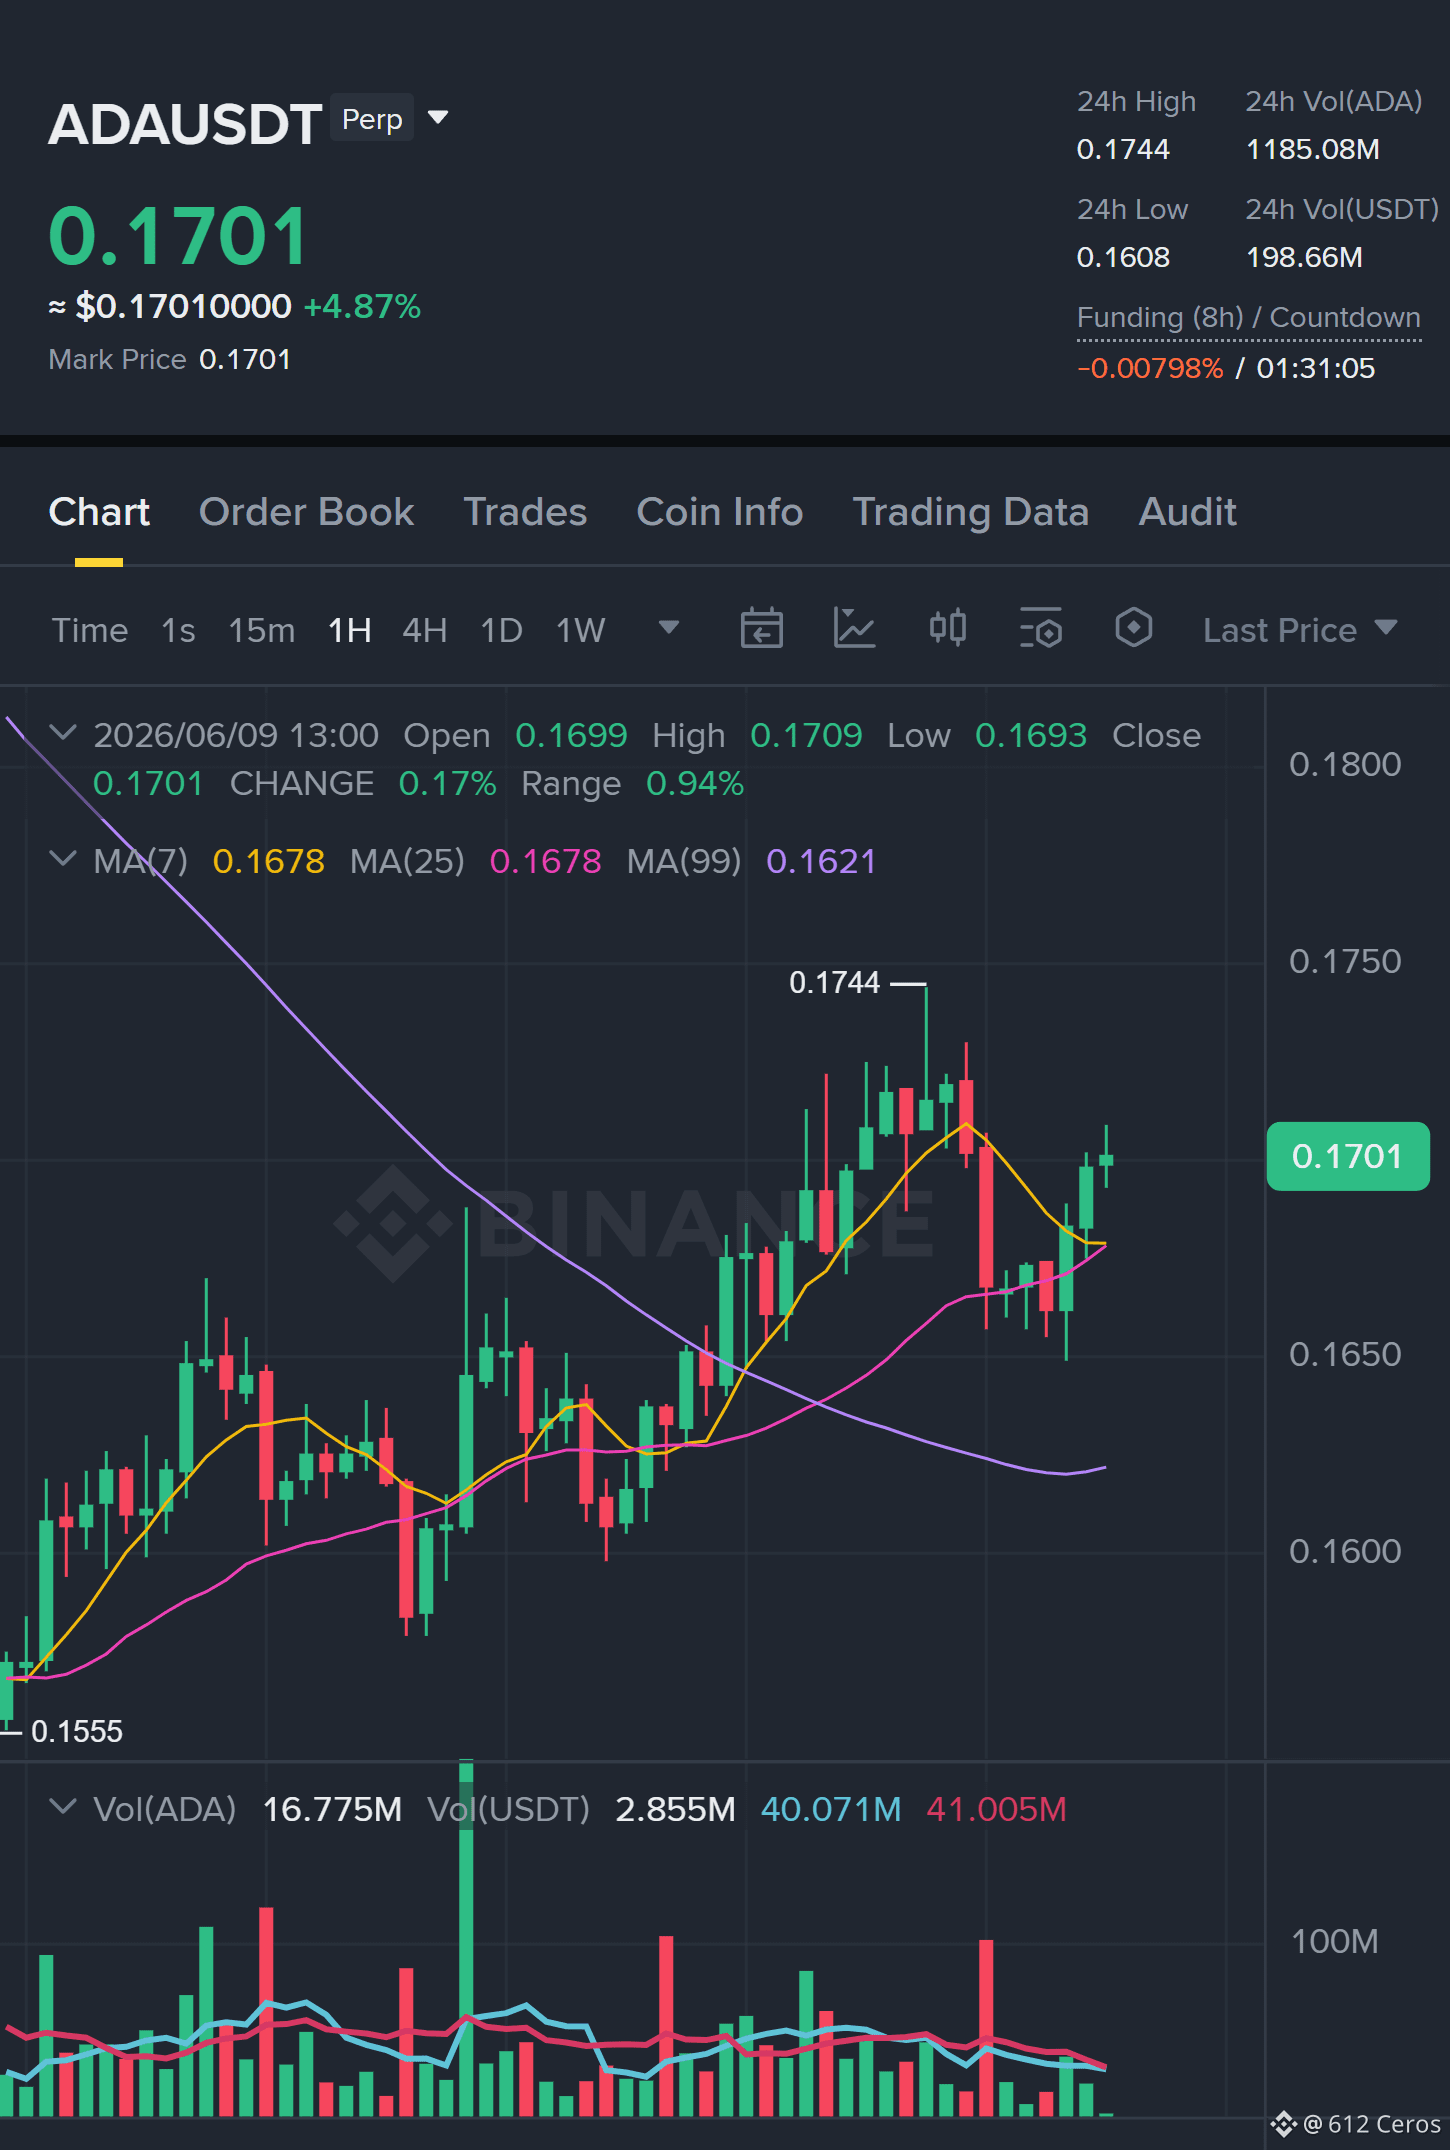
Task: Switch to the Order Book tab
Action: pos(306,512)
